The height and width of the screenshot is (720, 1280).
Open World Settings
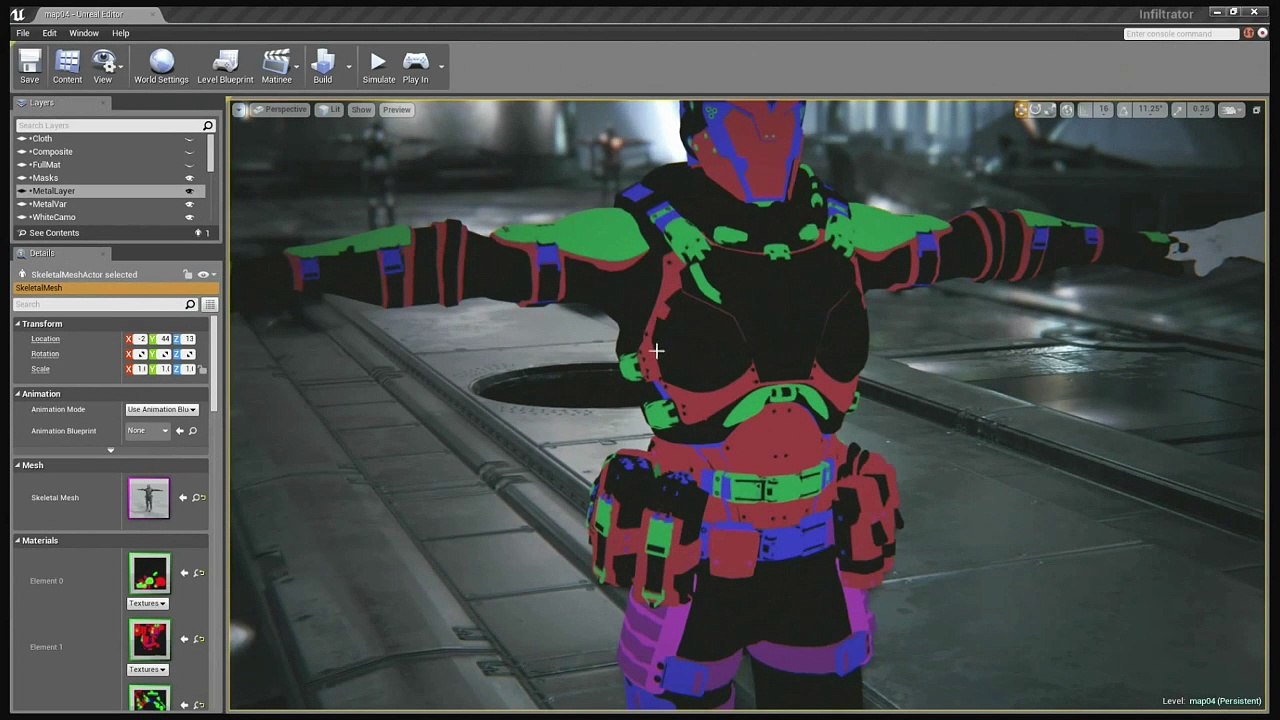(161, 67)
